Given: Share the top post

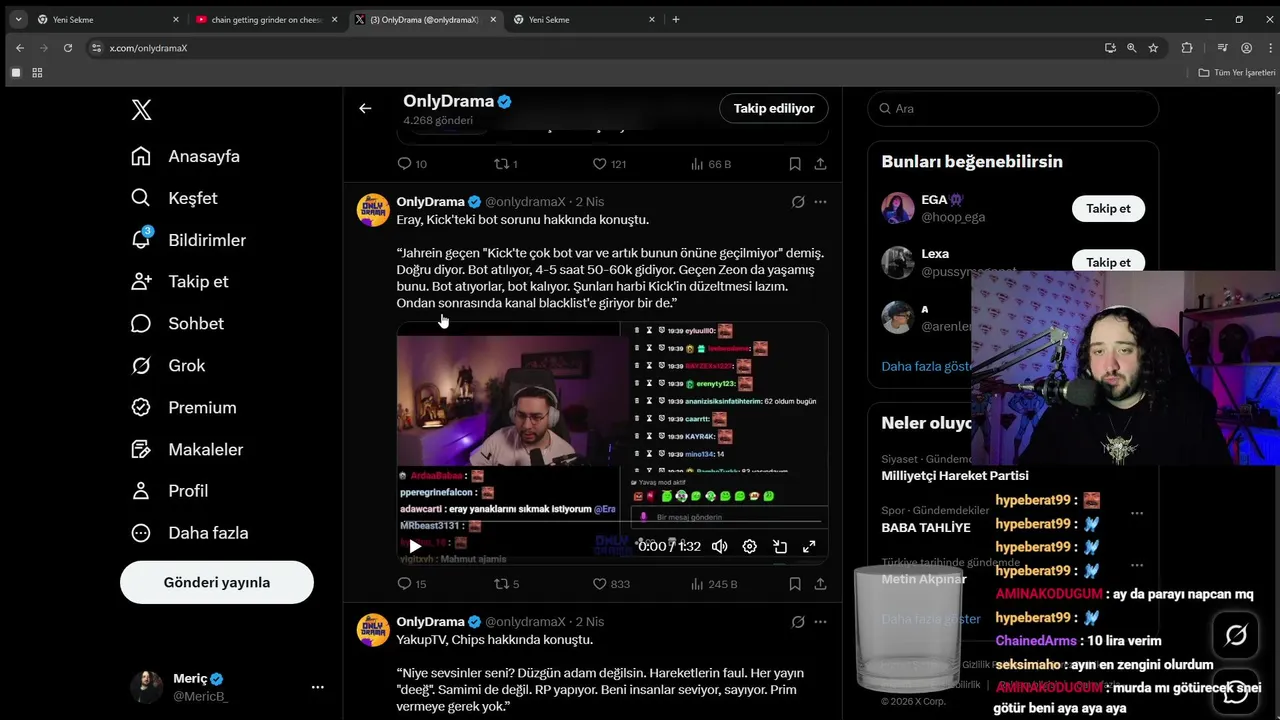Looking at the screenshot, I should pyautogui.click(x=820, y=164).
